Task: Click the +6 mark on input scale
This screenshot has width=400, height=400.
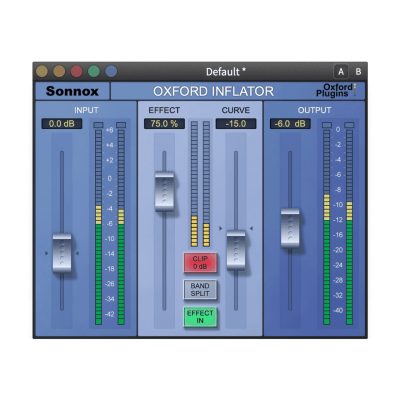Action: coord(110,130)
